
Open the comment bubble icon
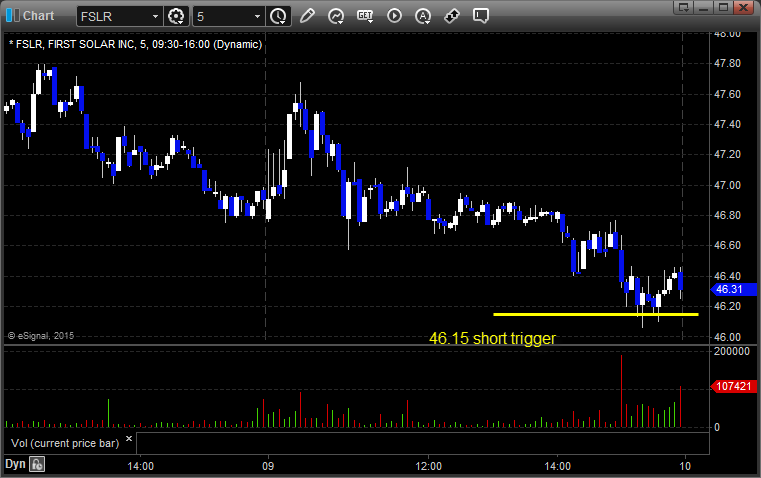click(x=480, y=16)
